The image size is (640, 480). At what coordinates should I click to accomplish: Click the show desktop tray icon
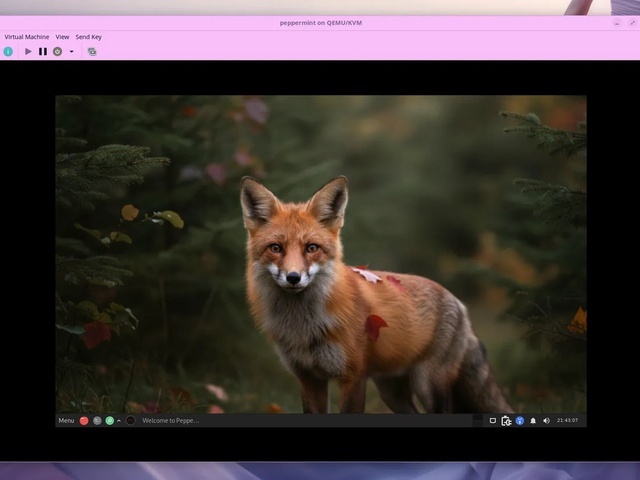[x=493, y=420]
